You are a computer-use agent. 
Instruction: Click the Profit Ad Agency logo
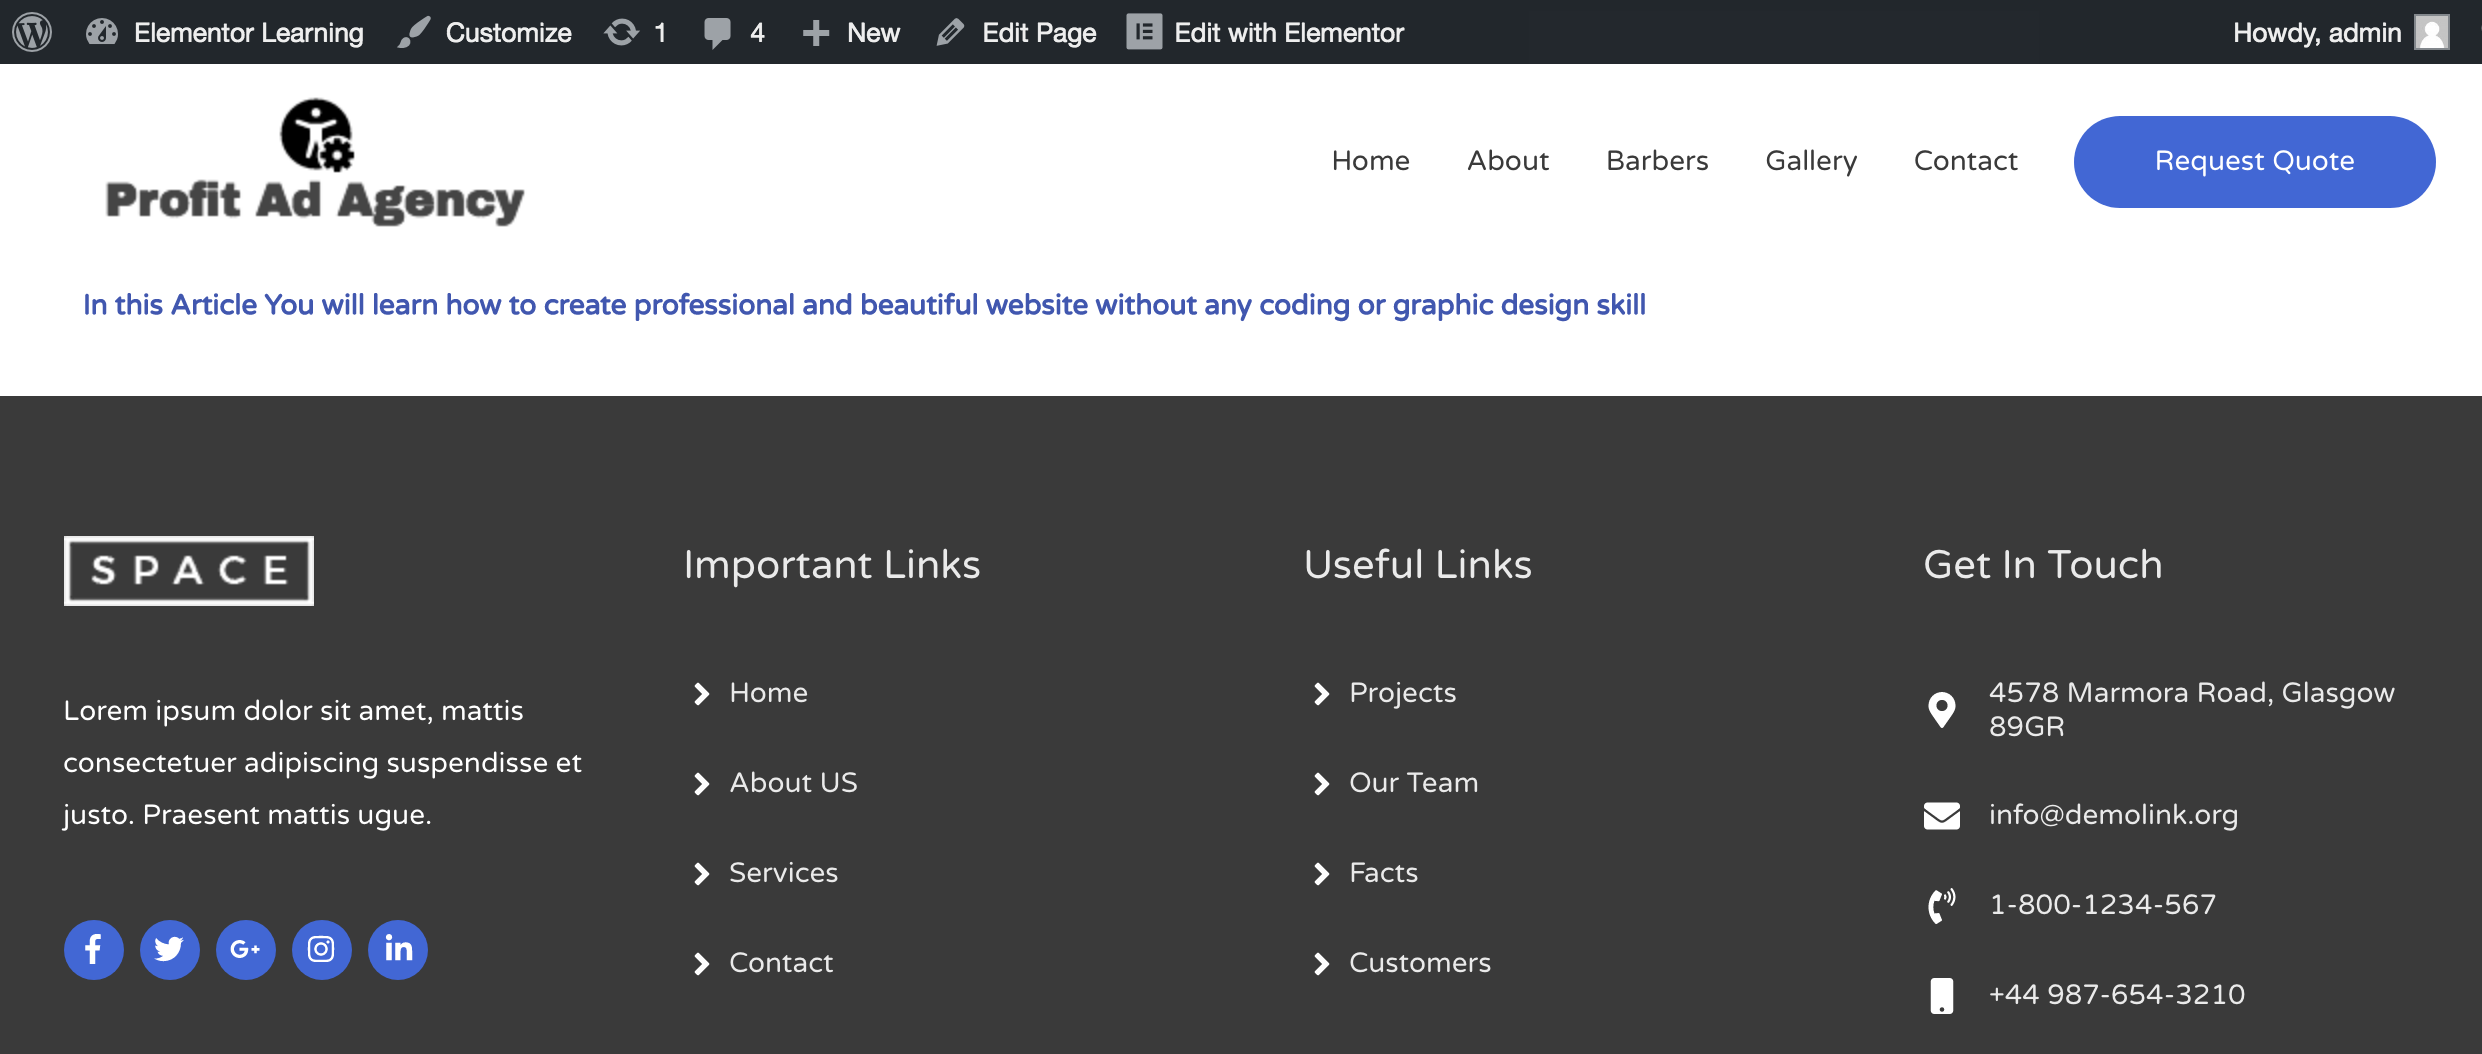(x=314, y=162)
